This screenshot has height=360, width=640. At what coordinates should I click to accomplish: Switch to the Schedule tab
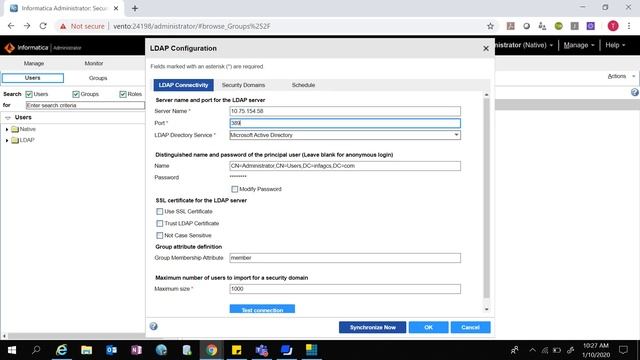coord(303,85)
